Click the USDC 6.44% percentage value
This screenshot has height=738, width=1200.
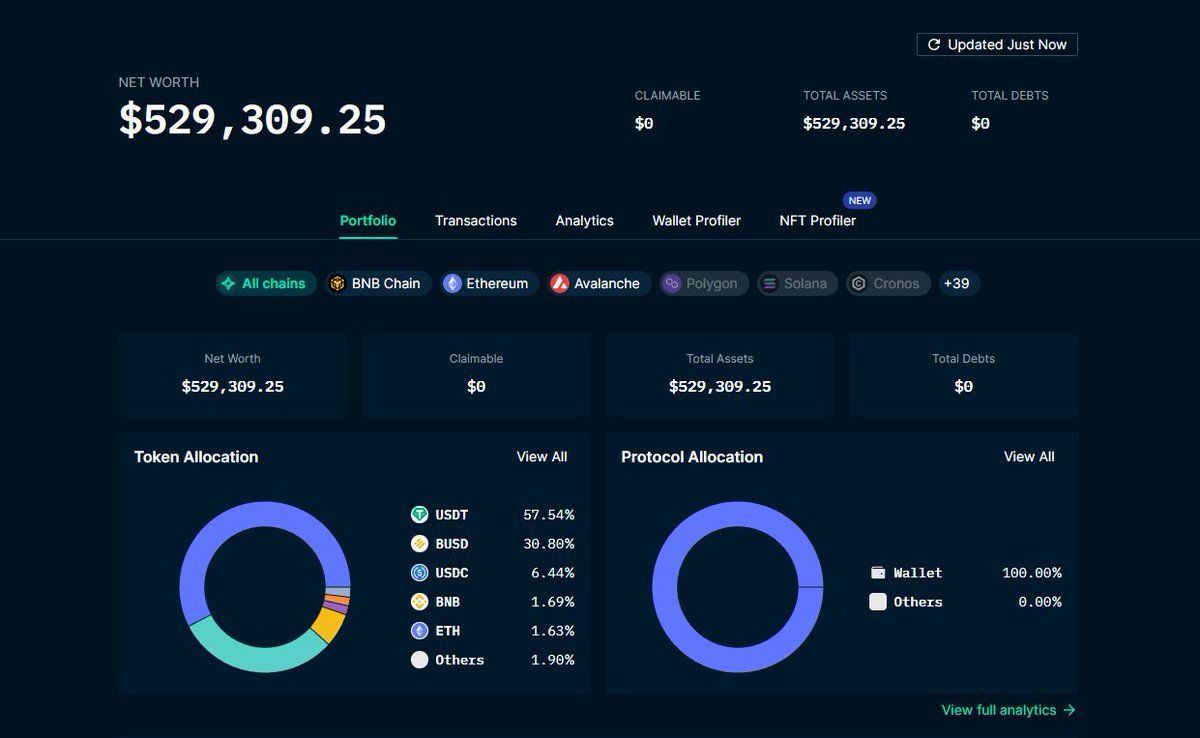pyautogui.click(x=552, y=573)
